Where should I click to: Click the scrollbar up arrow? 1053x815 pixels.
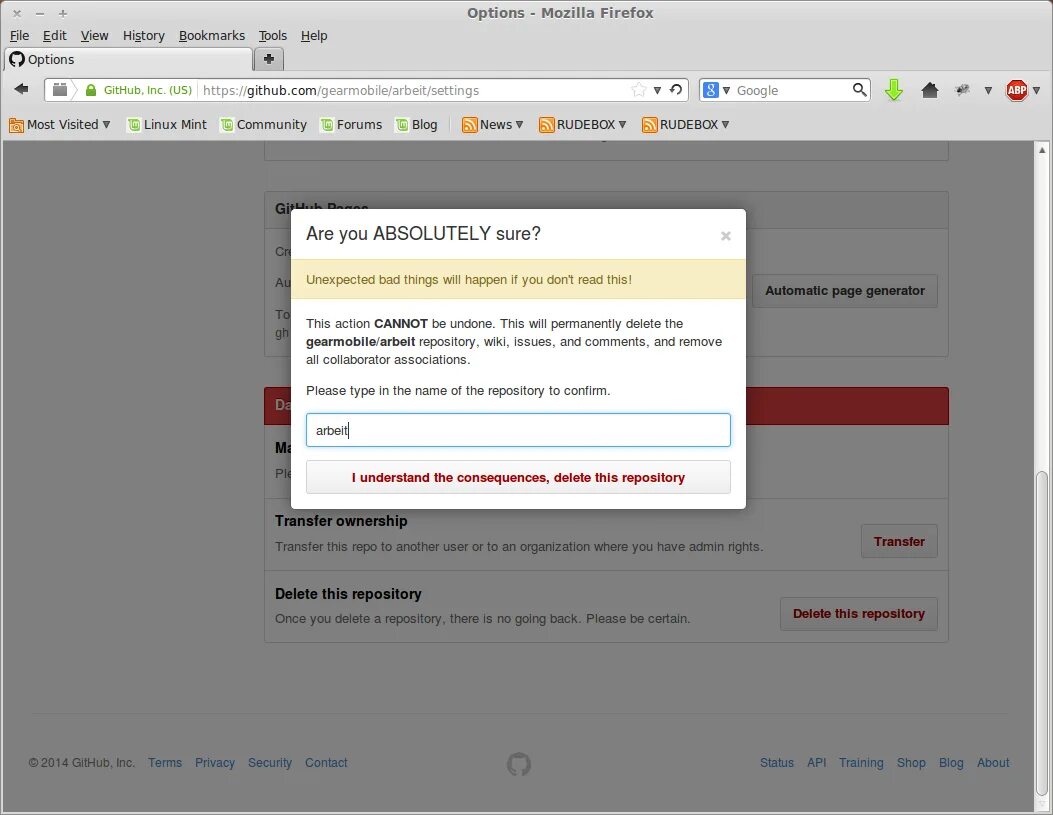pyautogui.click(x=1042, y=150)
